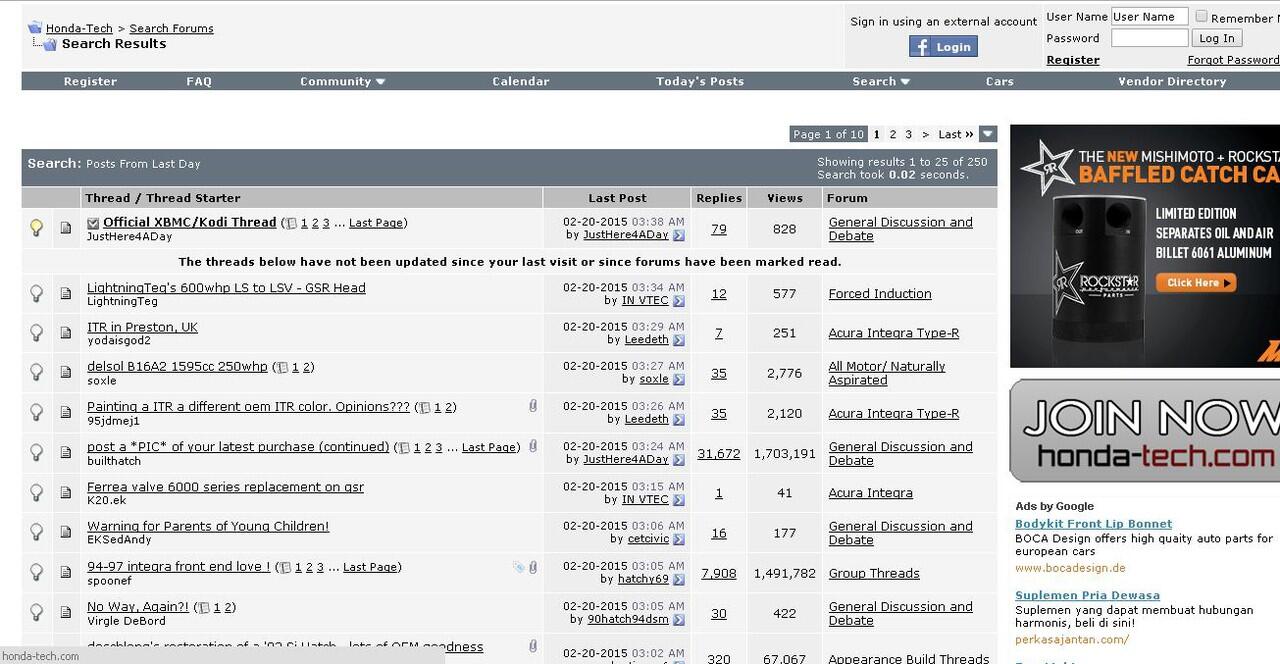Open the Forced Induction forum link

(880, 294)
